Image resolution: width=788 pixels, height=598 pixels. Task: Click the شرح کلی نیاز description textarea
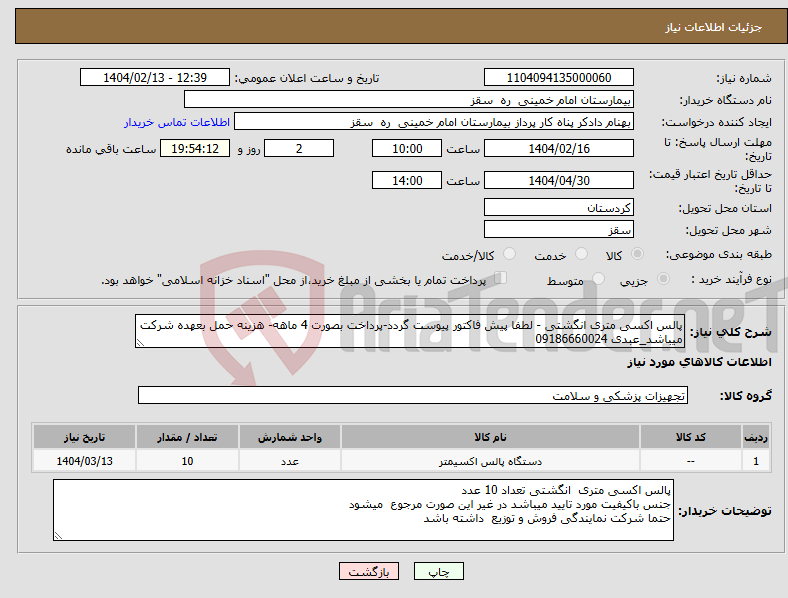tap(410, 331)
